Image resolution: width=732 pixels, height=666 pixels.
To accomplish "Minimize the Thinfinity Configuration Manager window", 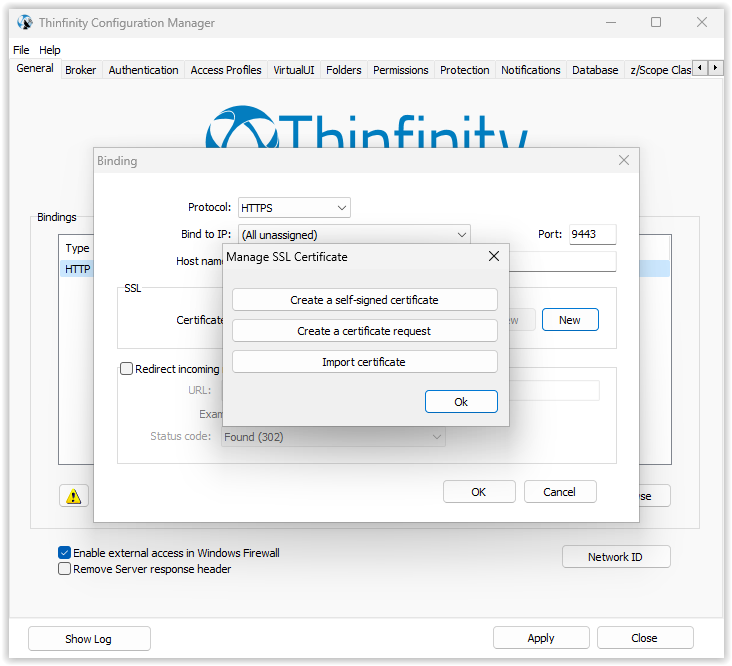I will (x=611, y=22).
